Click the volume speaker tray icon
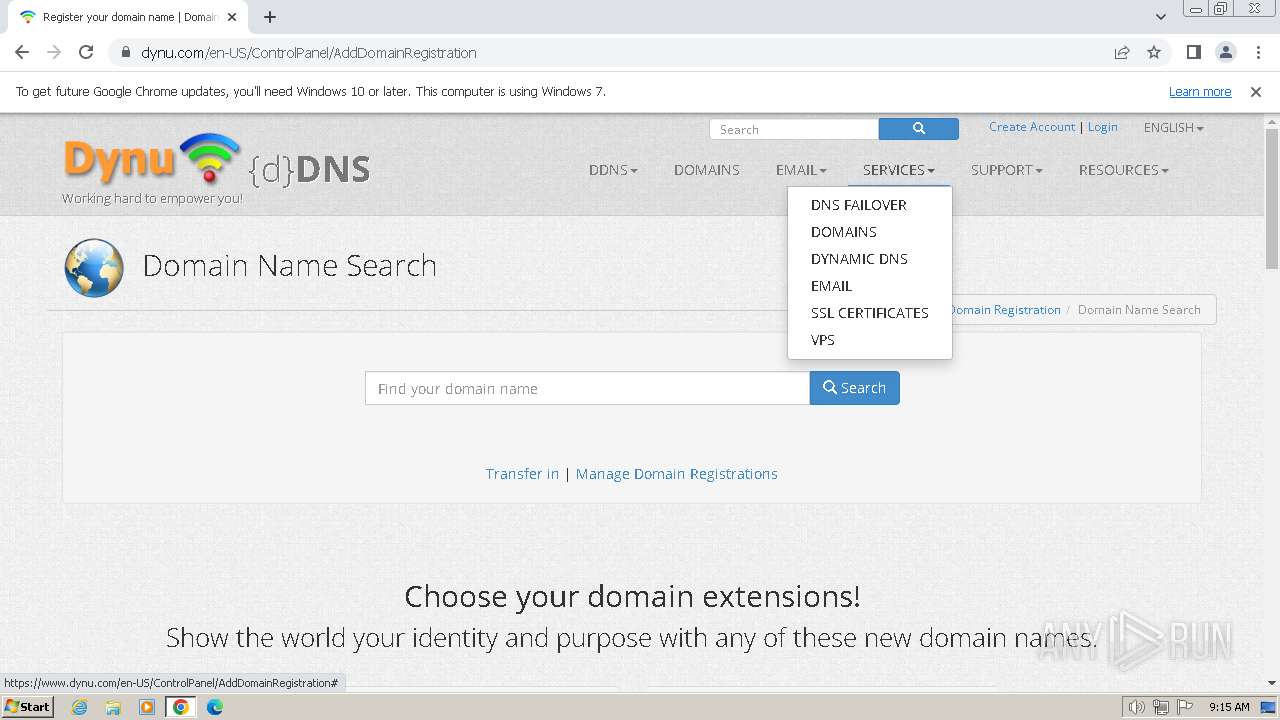1280x720 pixels. pos(1136,707)
